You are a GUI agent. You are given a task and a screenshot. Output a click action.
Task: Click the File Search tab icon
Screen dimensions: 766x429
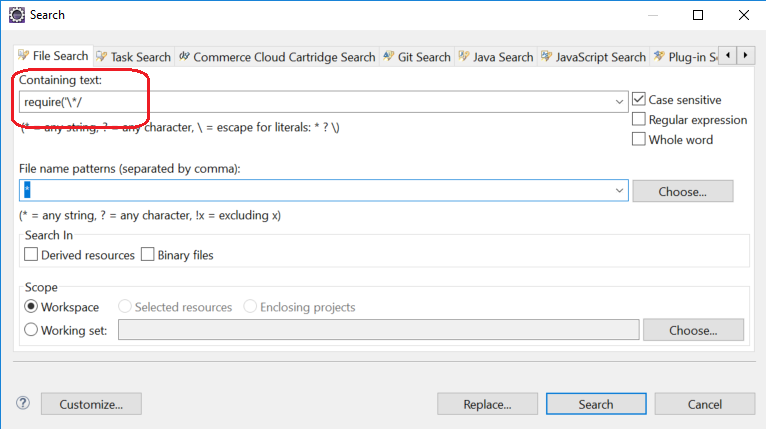[24, 56]
